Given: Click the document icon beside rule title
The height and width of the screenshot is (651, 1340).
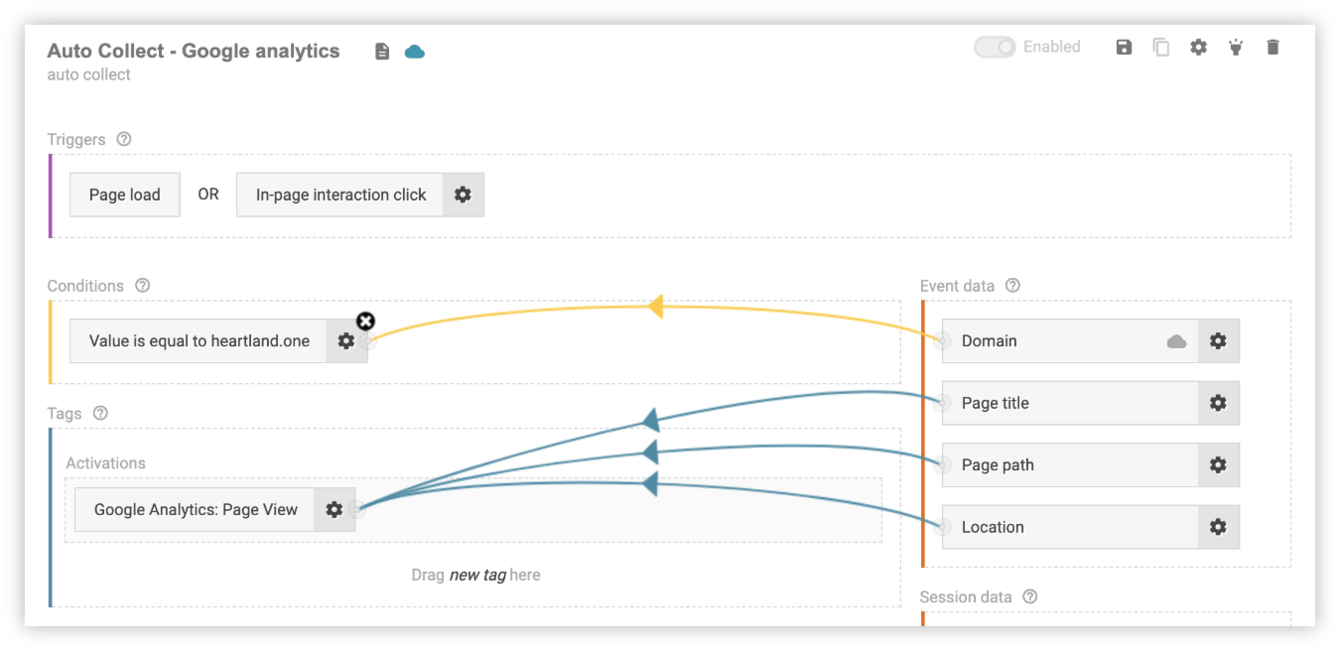Looking at the screenshot, I should [x=382, y=51].
